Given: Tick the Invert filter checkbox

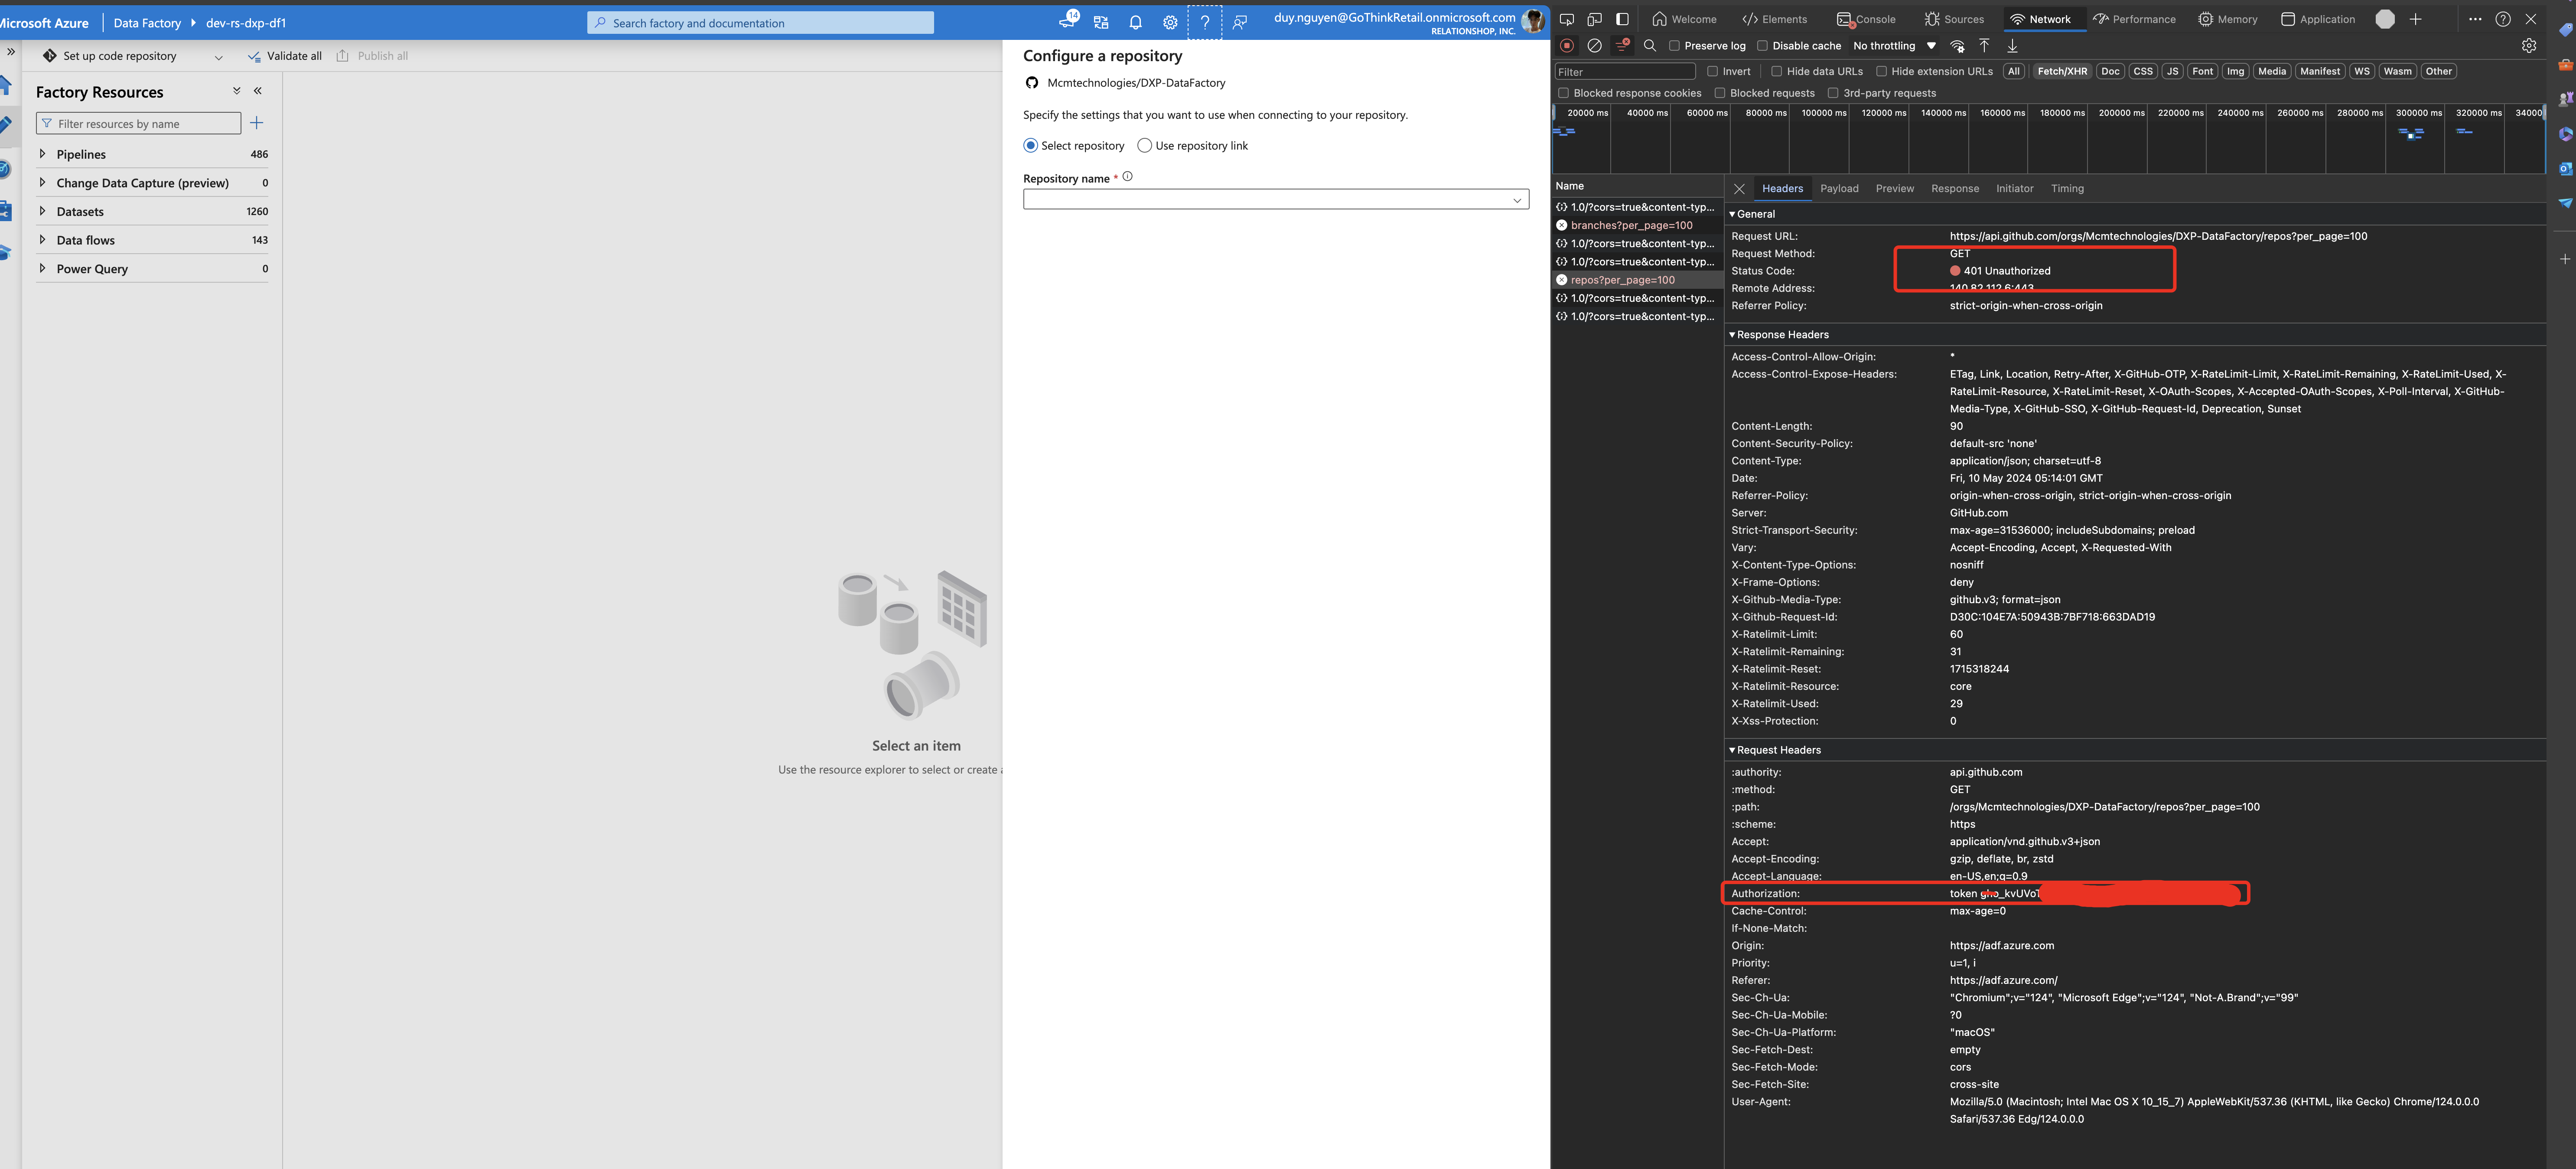Looking at the screenshot, I should click(1713, 71).
